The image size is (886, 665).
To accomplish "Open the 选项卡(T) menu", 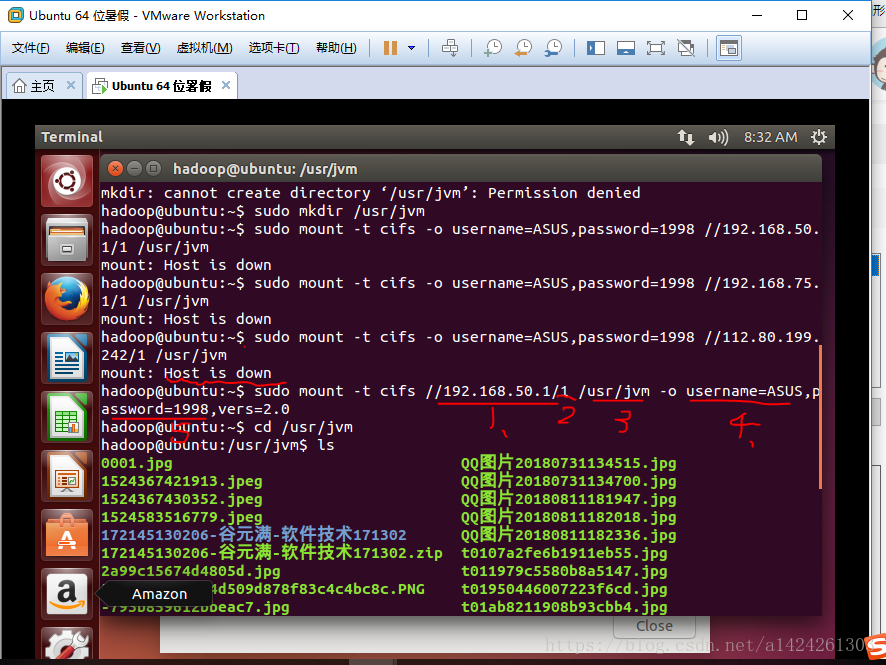I will [274, 48].
